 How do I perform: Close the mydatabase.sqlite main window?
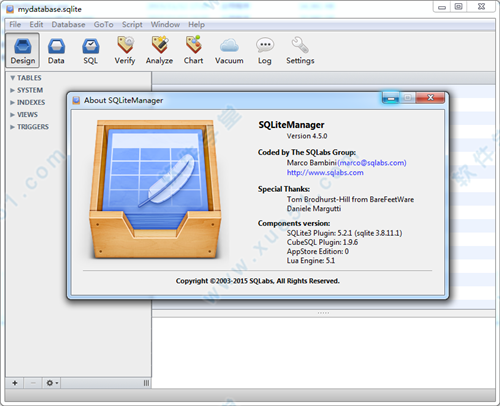pos(481,7)
